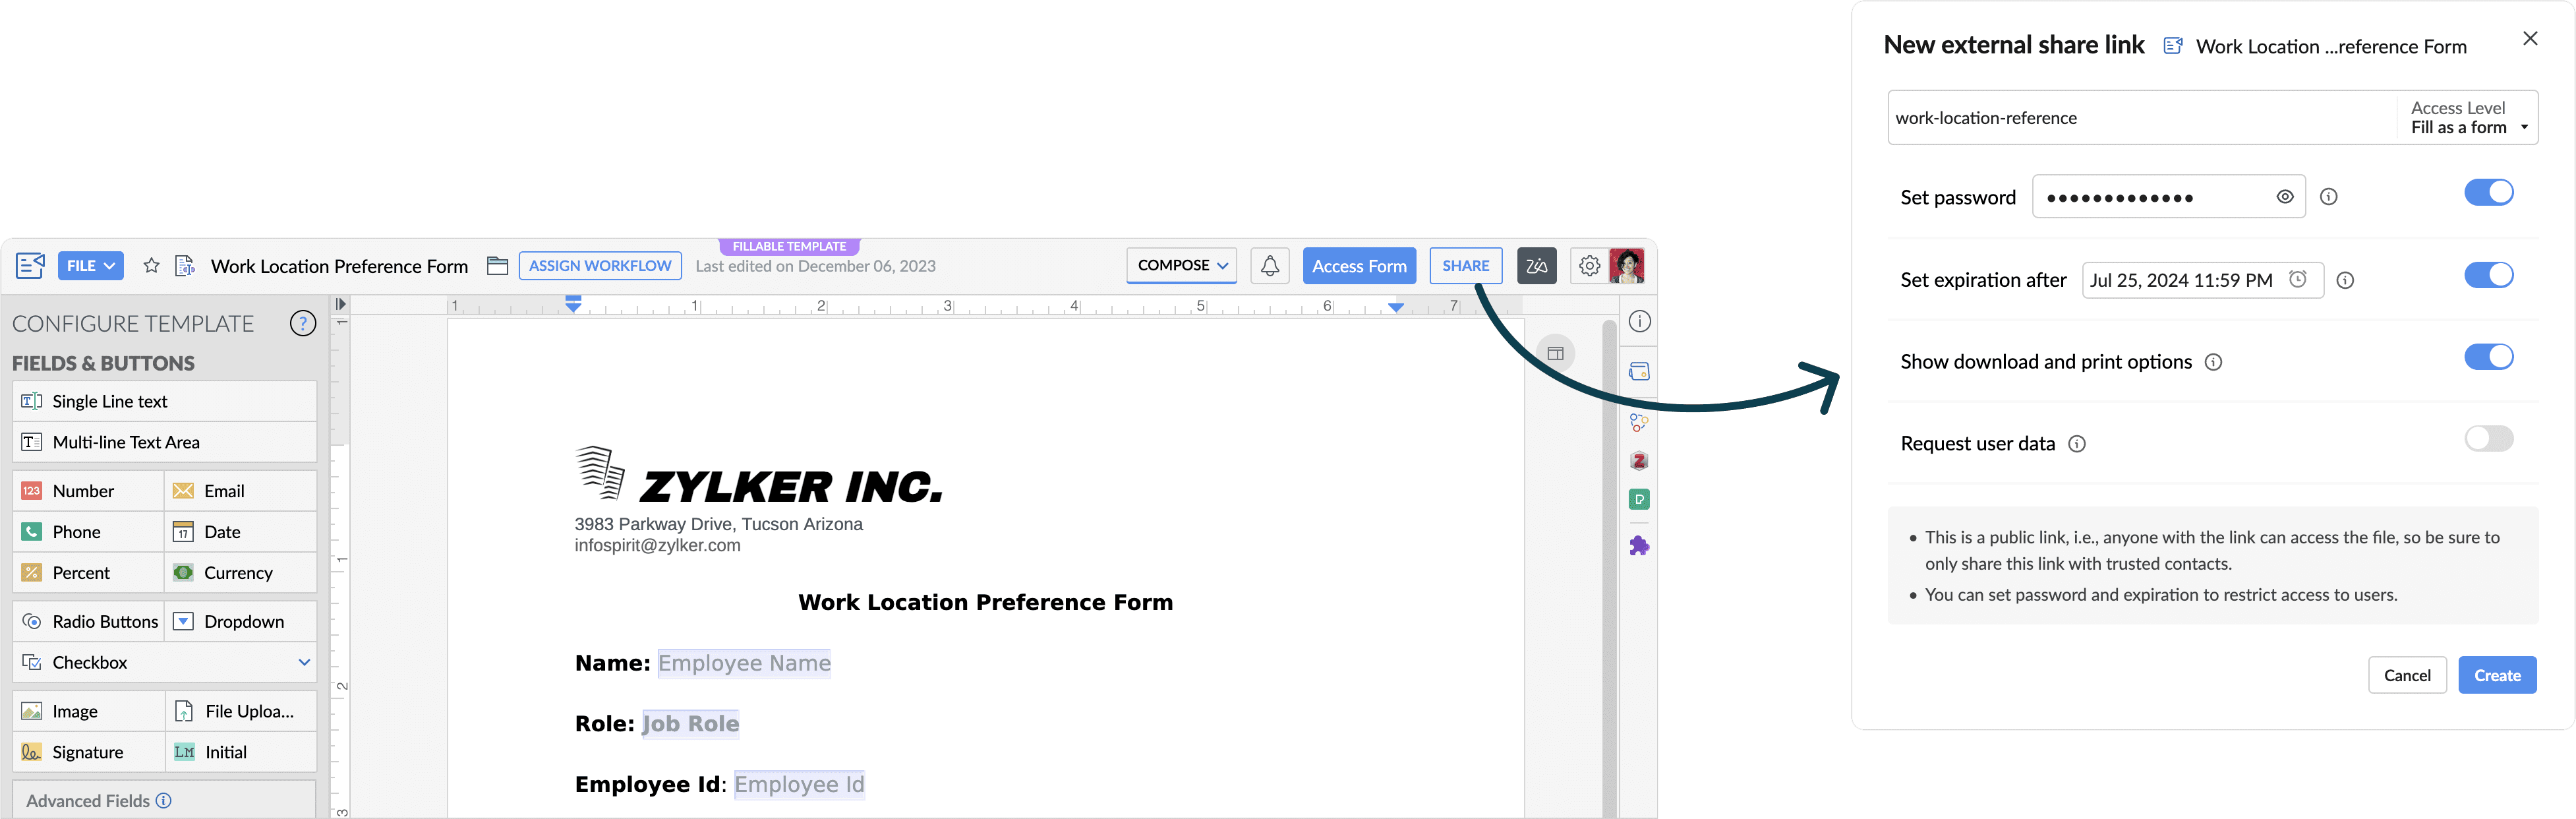Viewport: 2576px width, 819px height.
Task: Open the Access Level dropdown
Action: tap(2468, 118)
